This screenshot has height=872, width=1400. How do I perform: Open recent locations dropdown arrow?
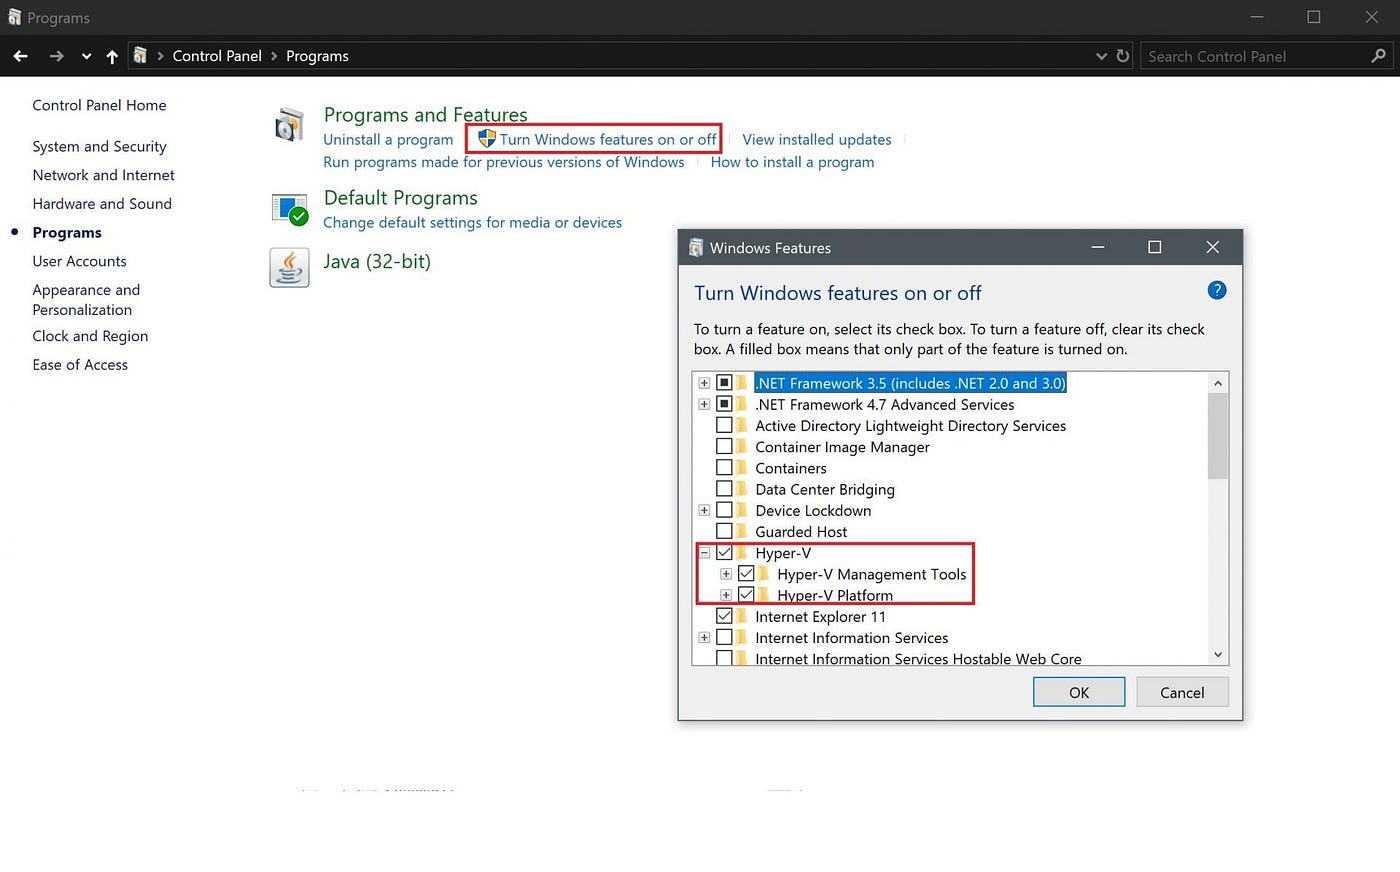click(86, 57)
